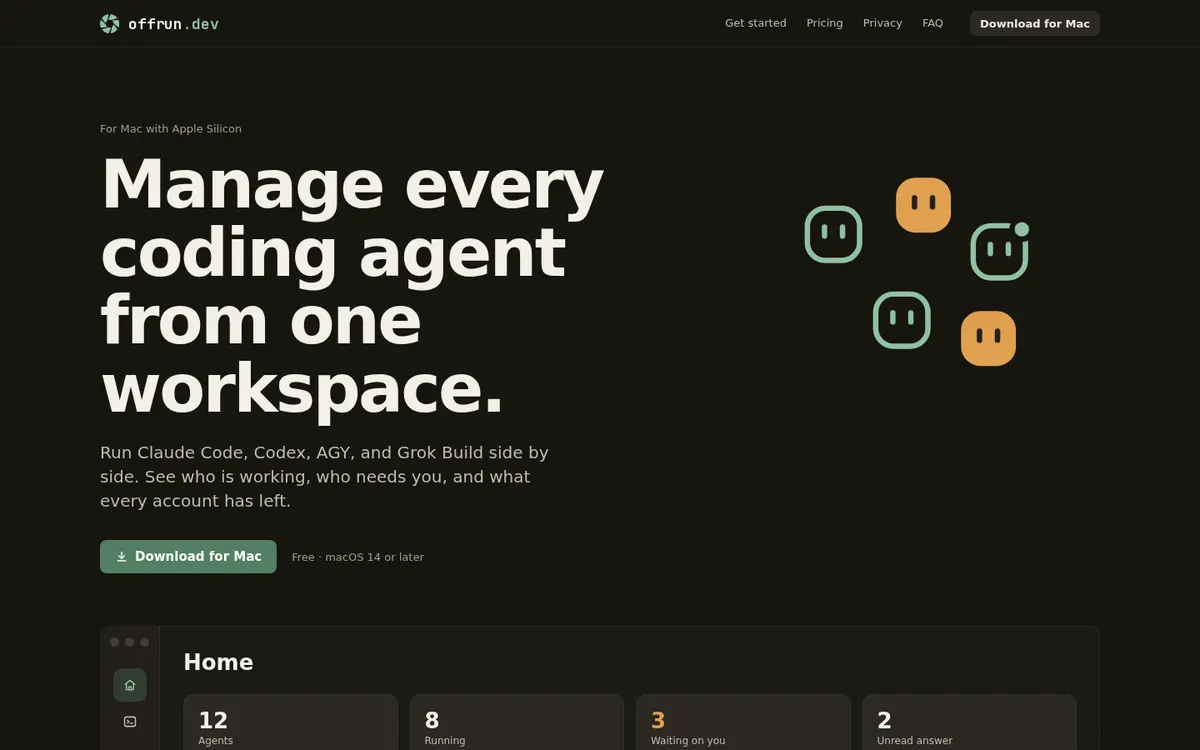Screen dimensions: 1200x750
Task: Click the Home heading in the app preview
Action: click(218, 662)
